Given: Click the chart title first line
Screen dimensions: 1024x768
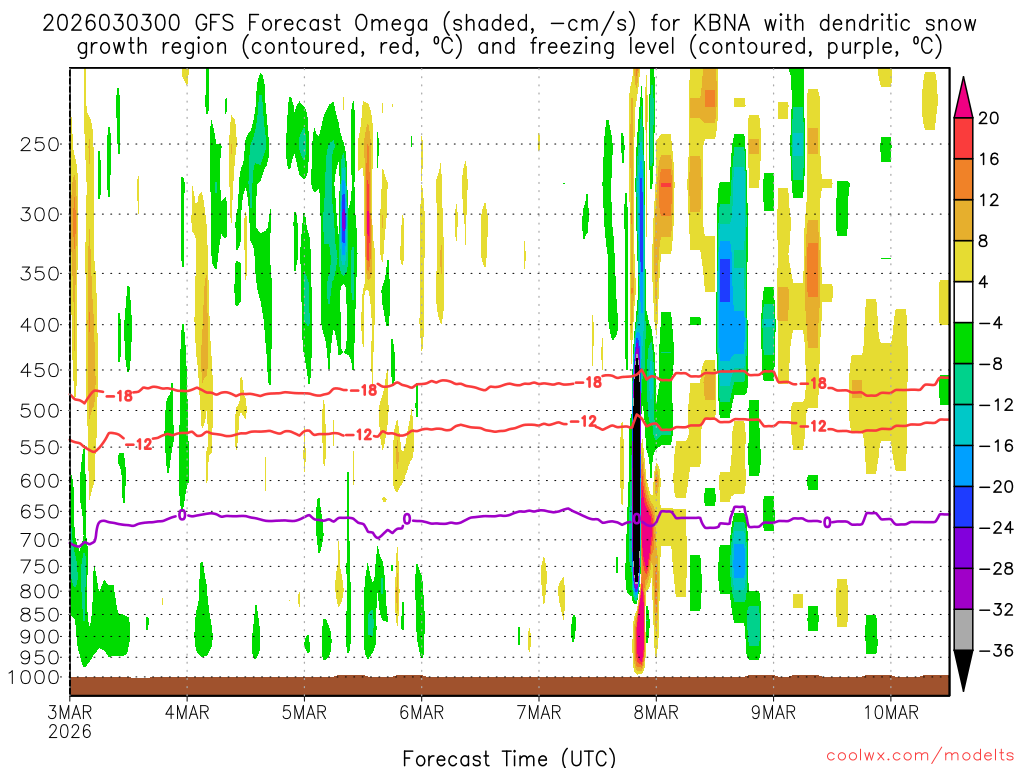Looking at the screenshot, I should click(509, 24).
